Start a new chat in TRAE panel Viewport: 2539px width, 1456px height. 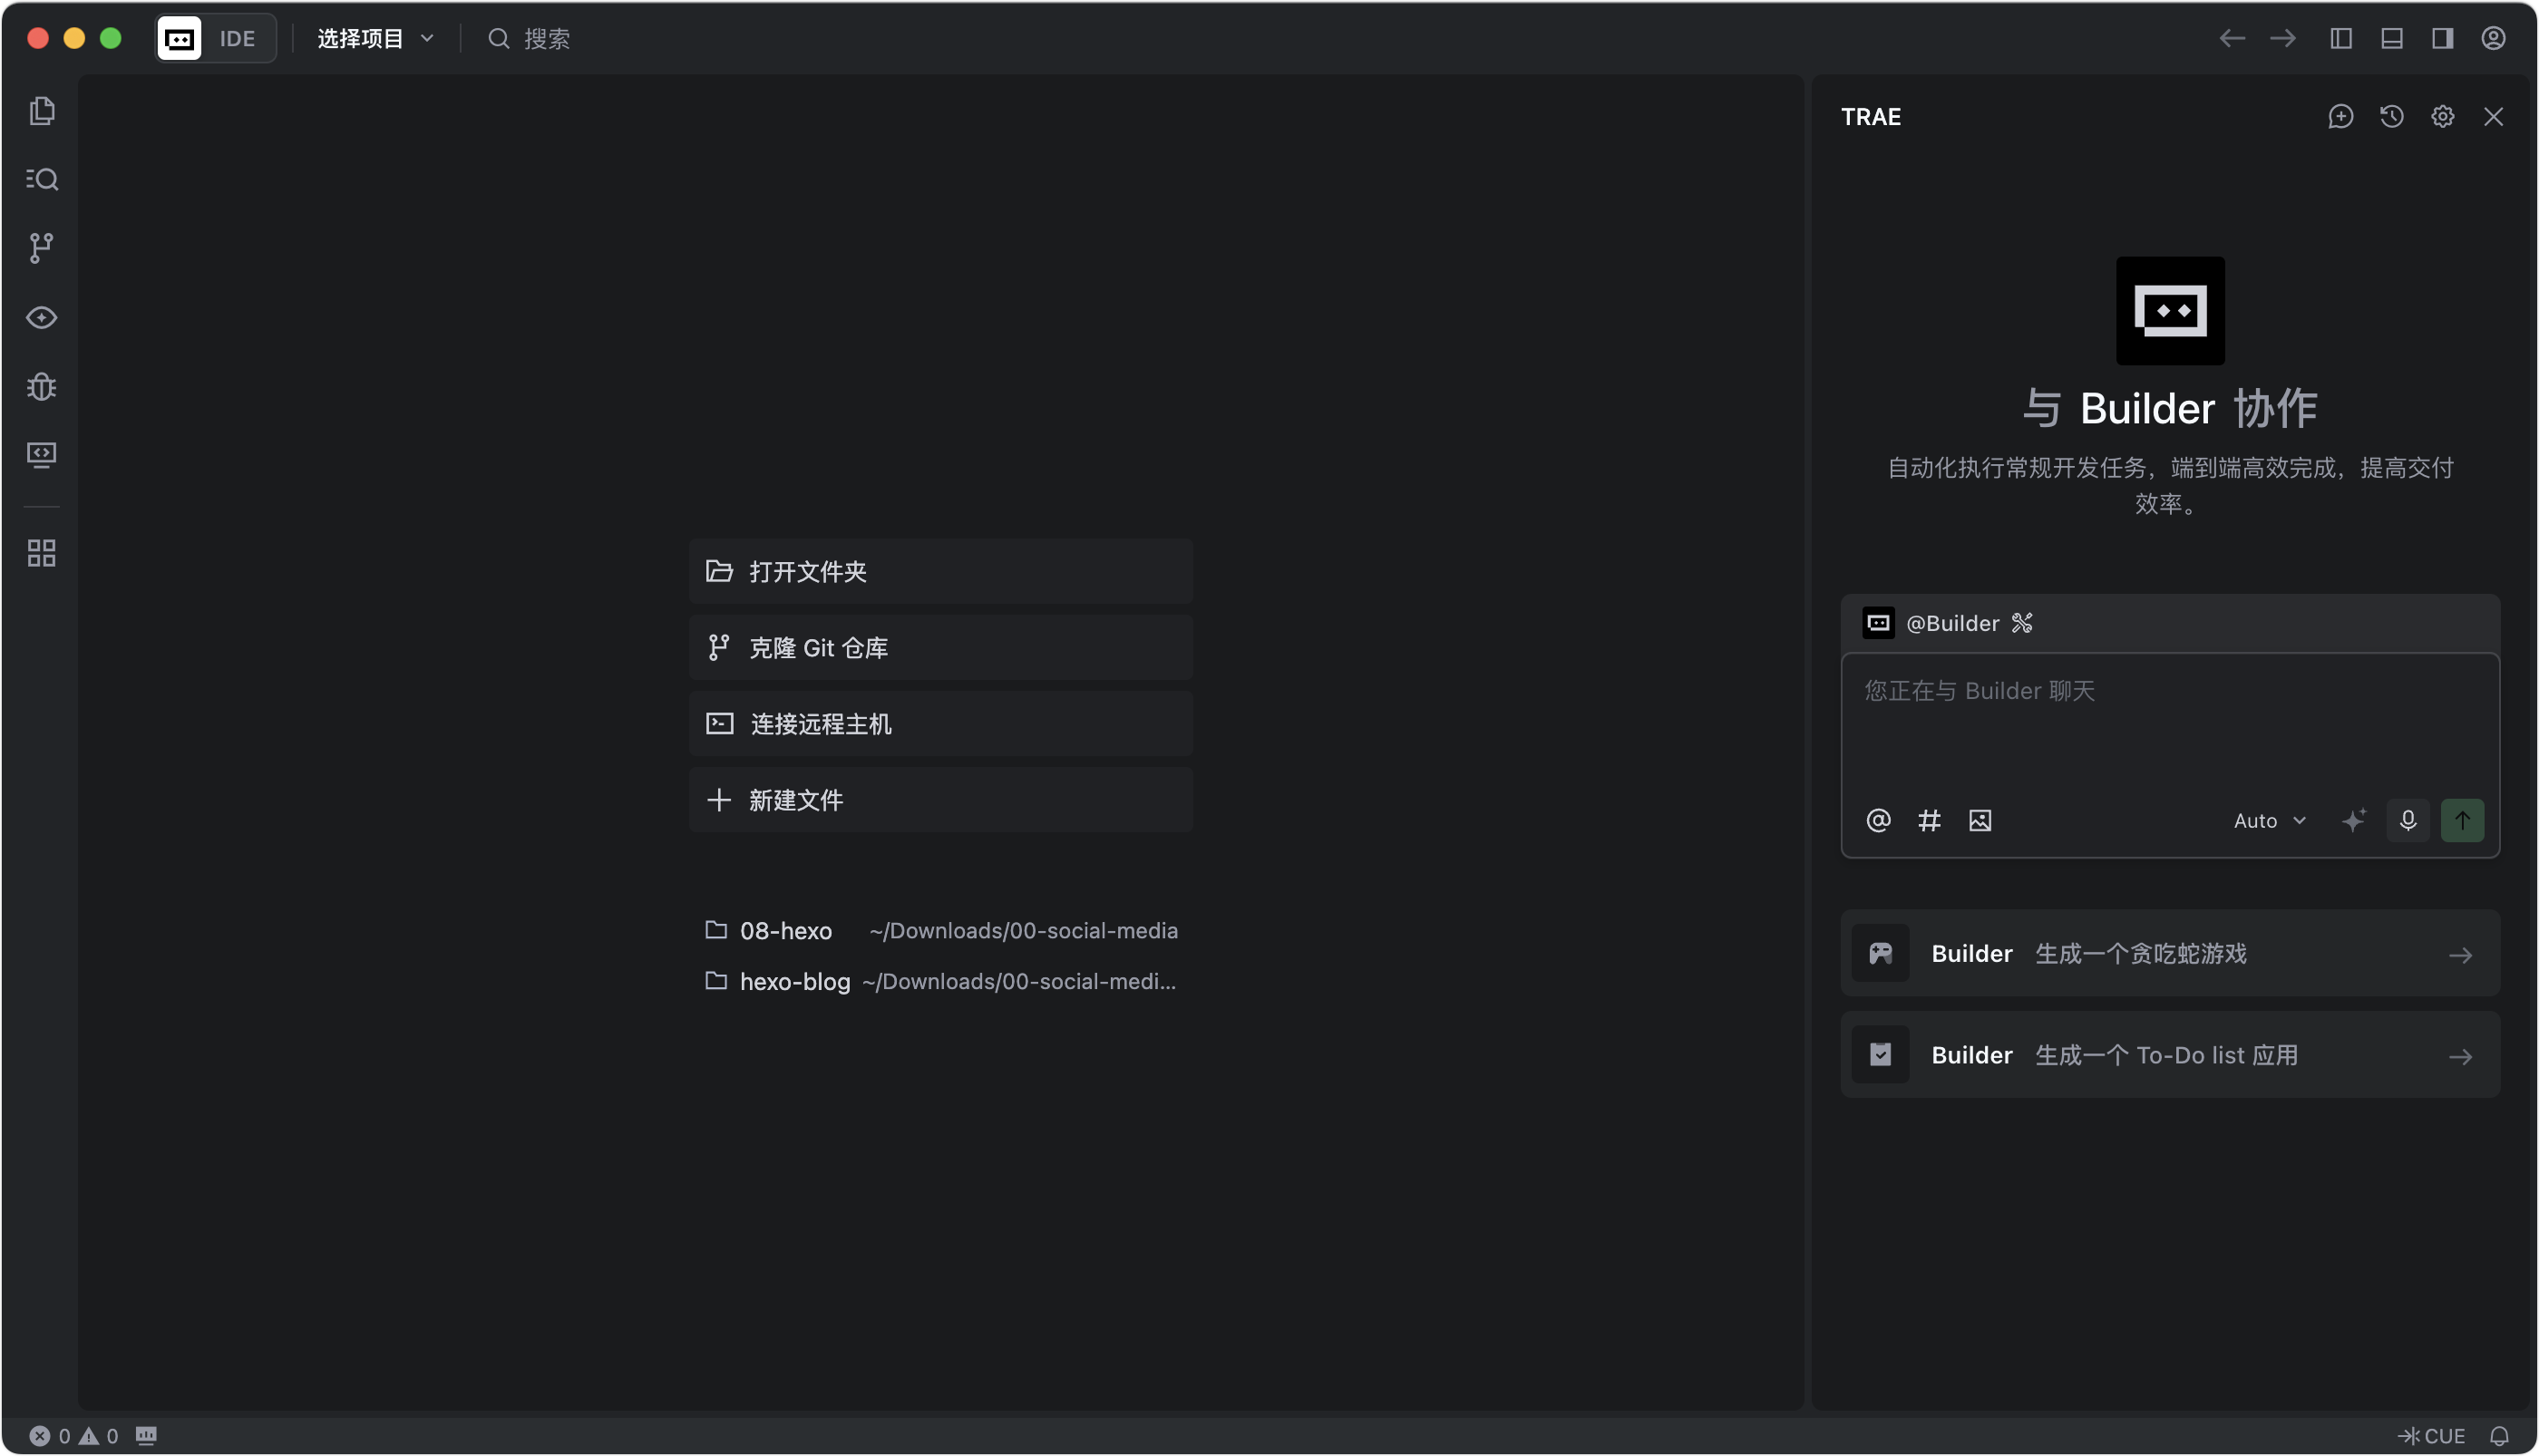tap(2340, 117)
